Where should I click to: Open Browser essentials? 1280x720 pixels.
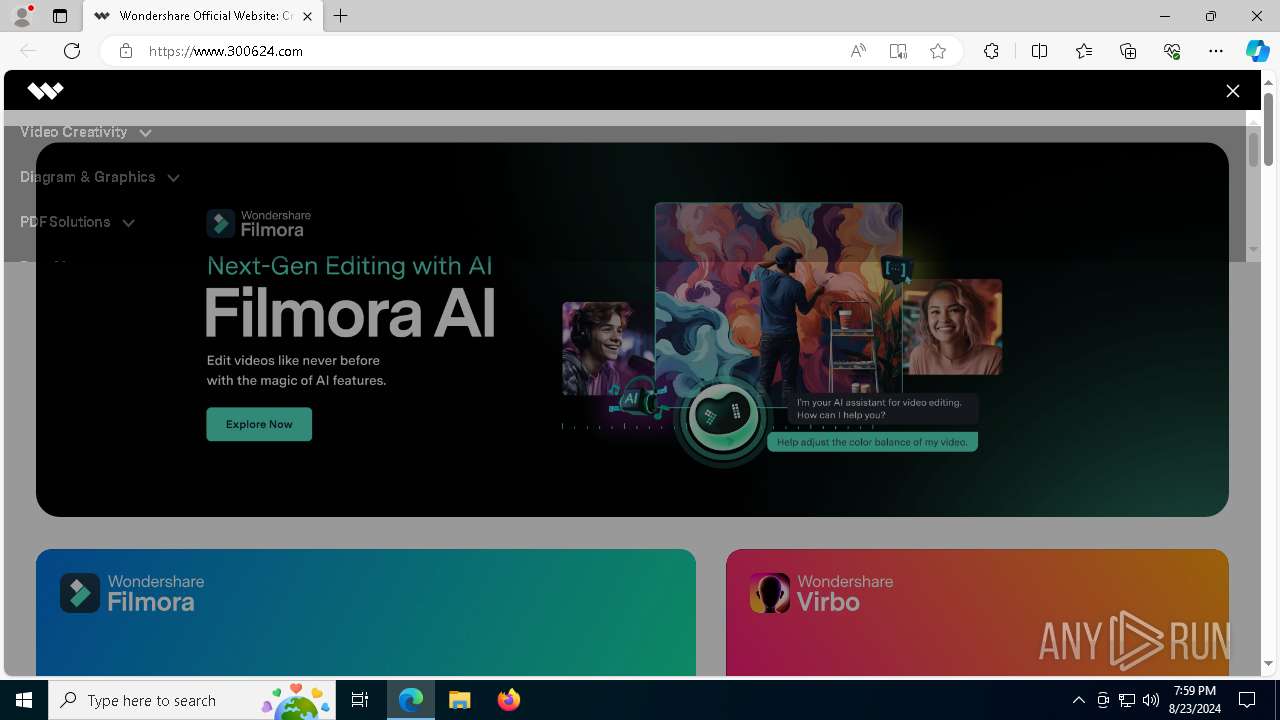click(1172, 51)
